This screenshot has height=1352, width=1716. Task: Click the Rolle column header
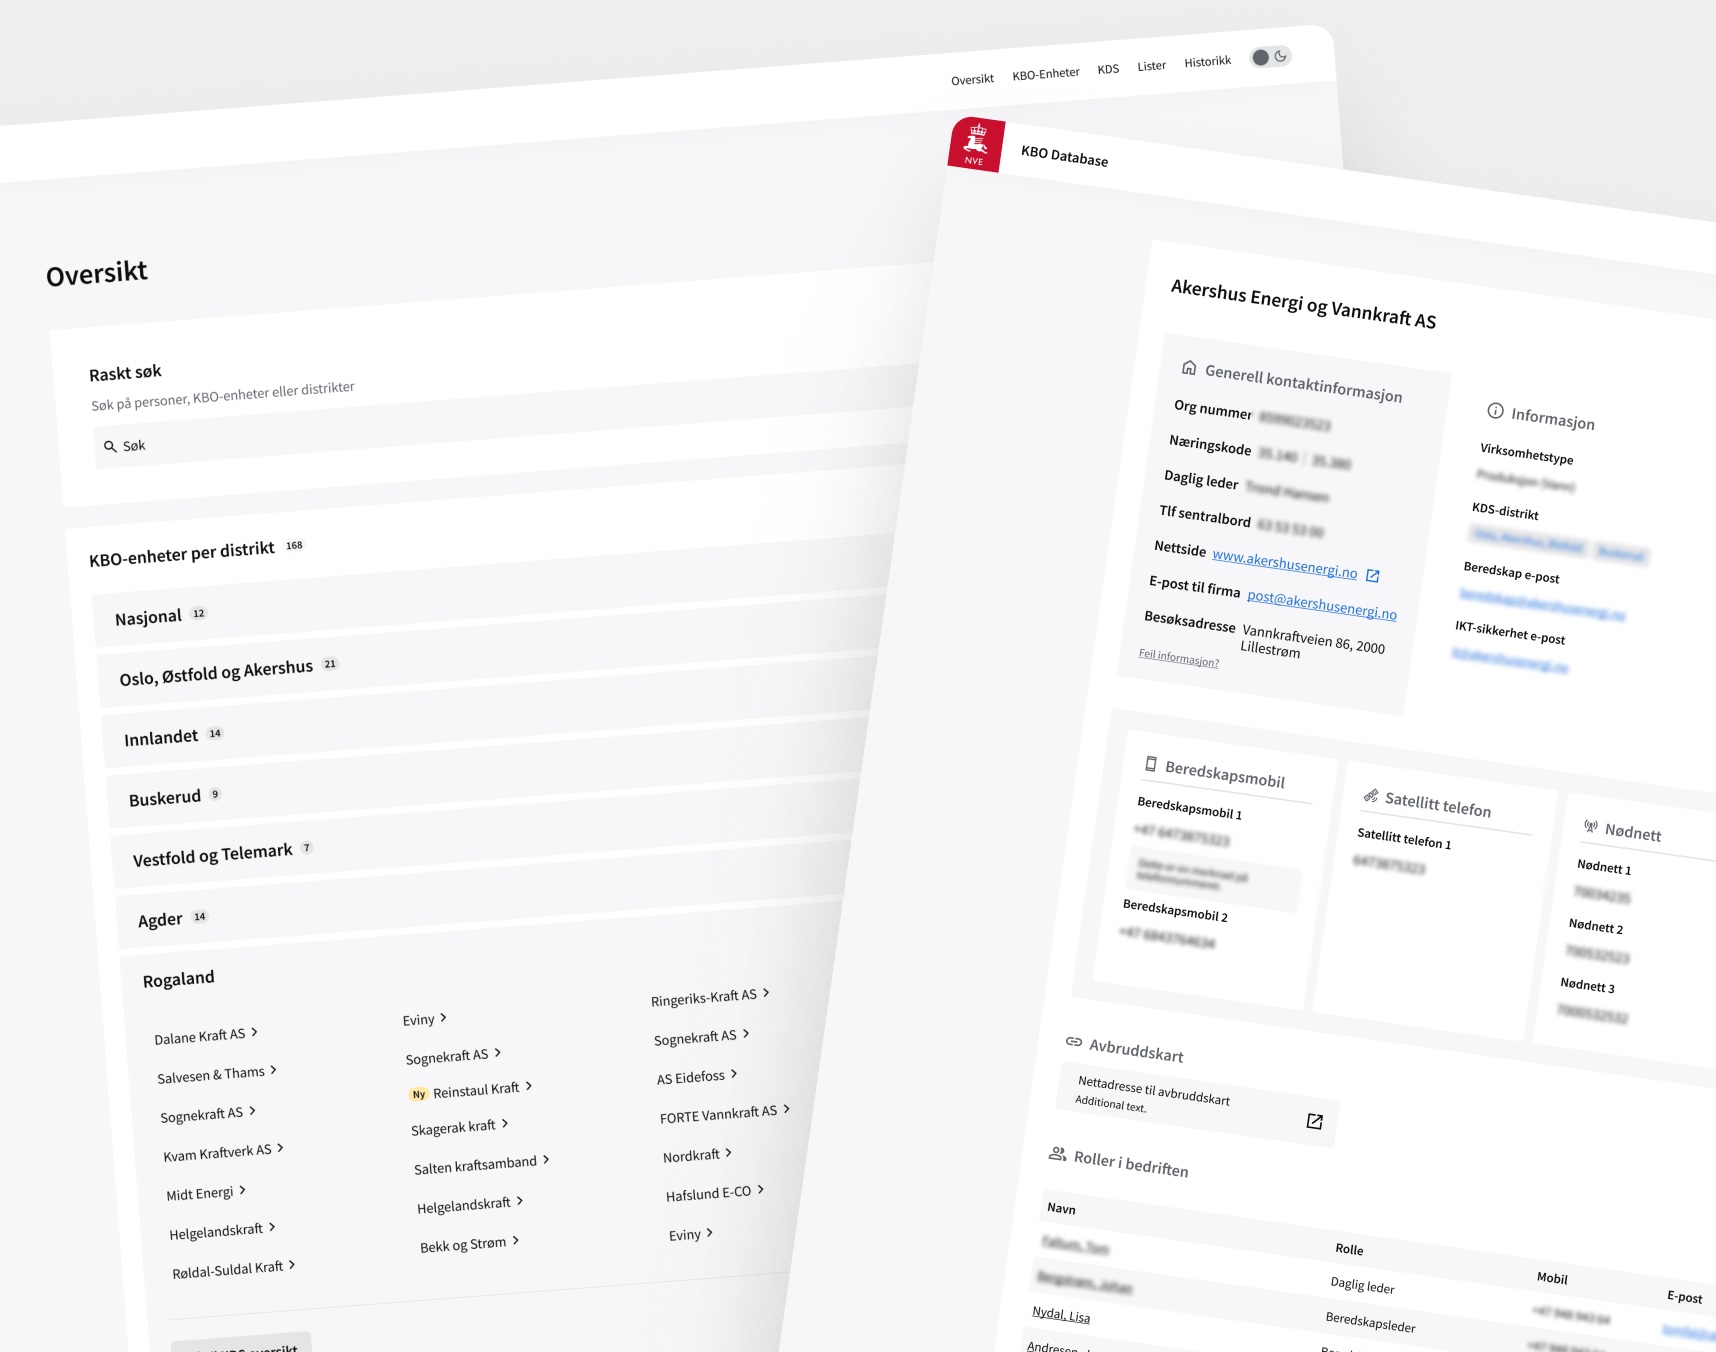(x=1349, y=1249)
